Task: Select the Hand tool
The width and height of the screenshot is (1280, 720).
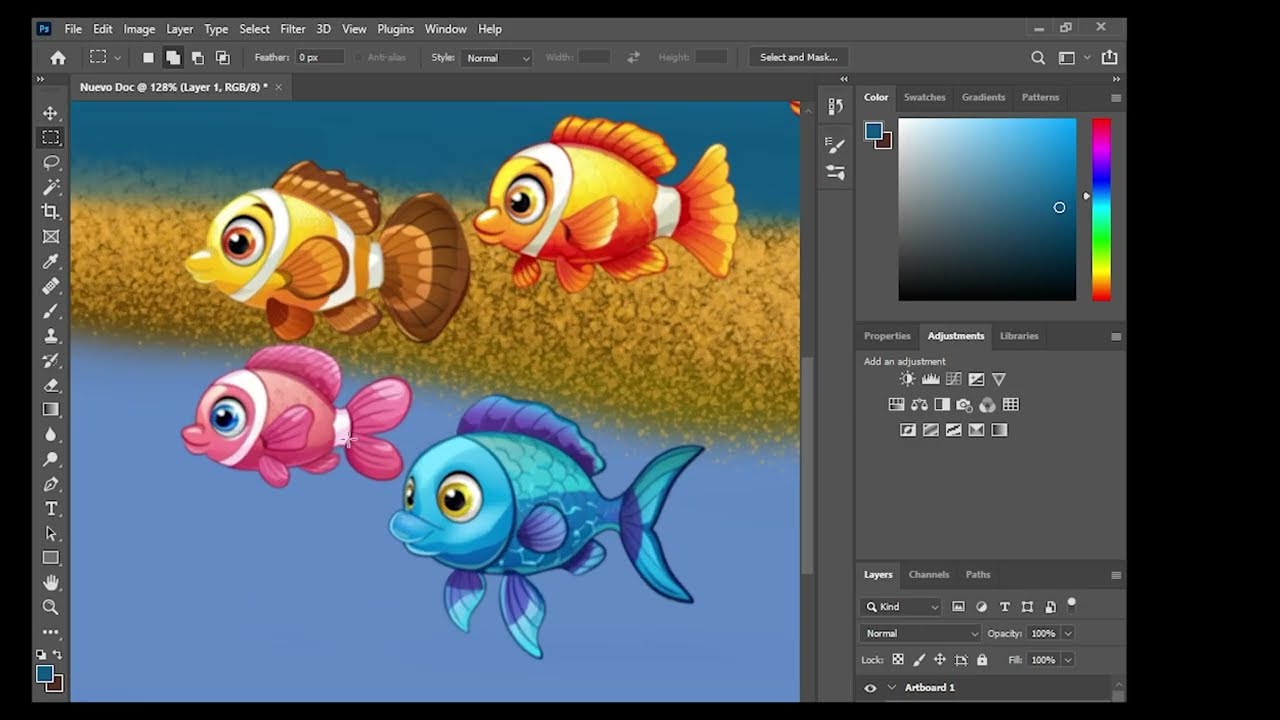Action: pyautogui.click(x=51, y=582)
